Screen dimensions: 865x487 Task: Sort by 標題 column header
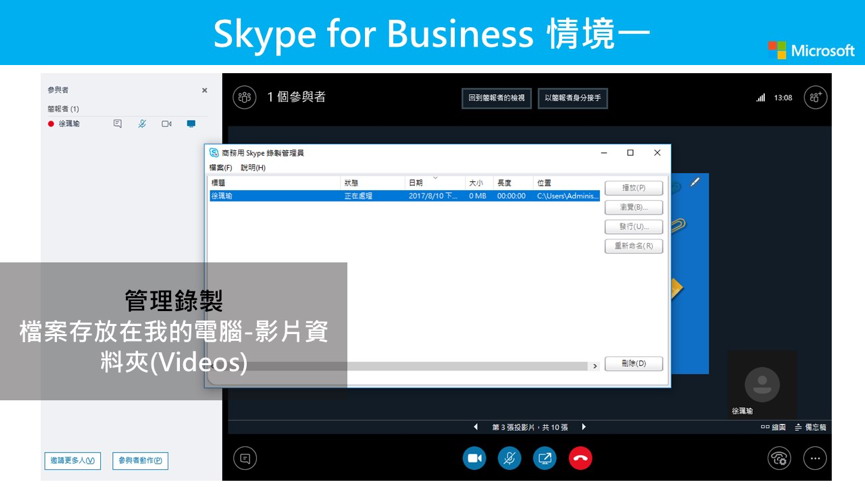pyautogui.click(x=275, y=183)
